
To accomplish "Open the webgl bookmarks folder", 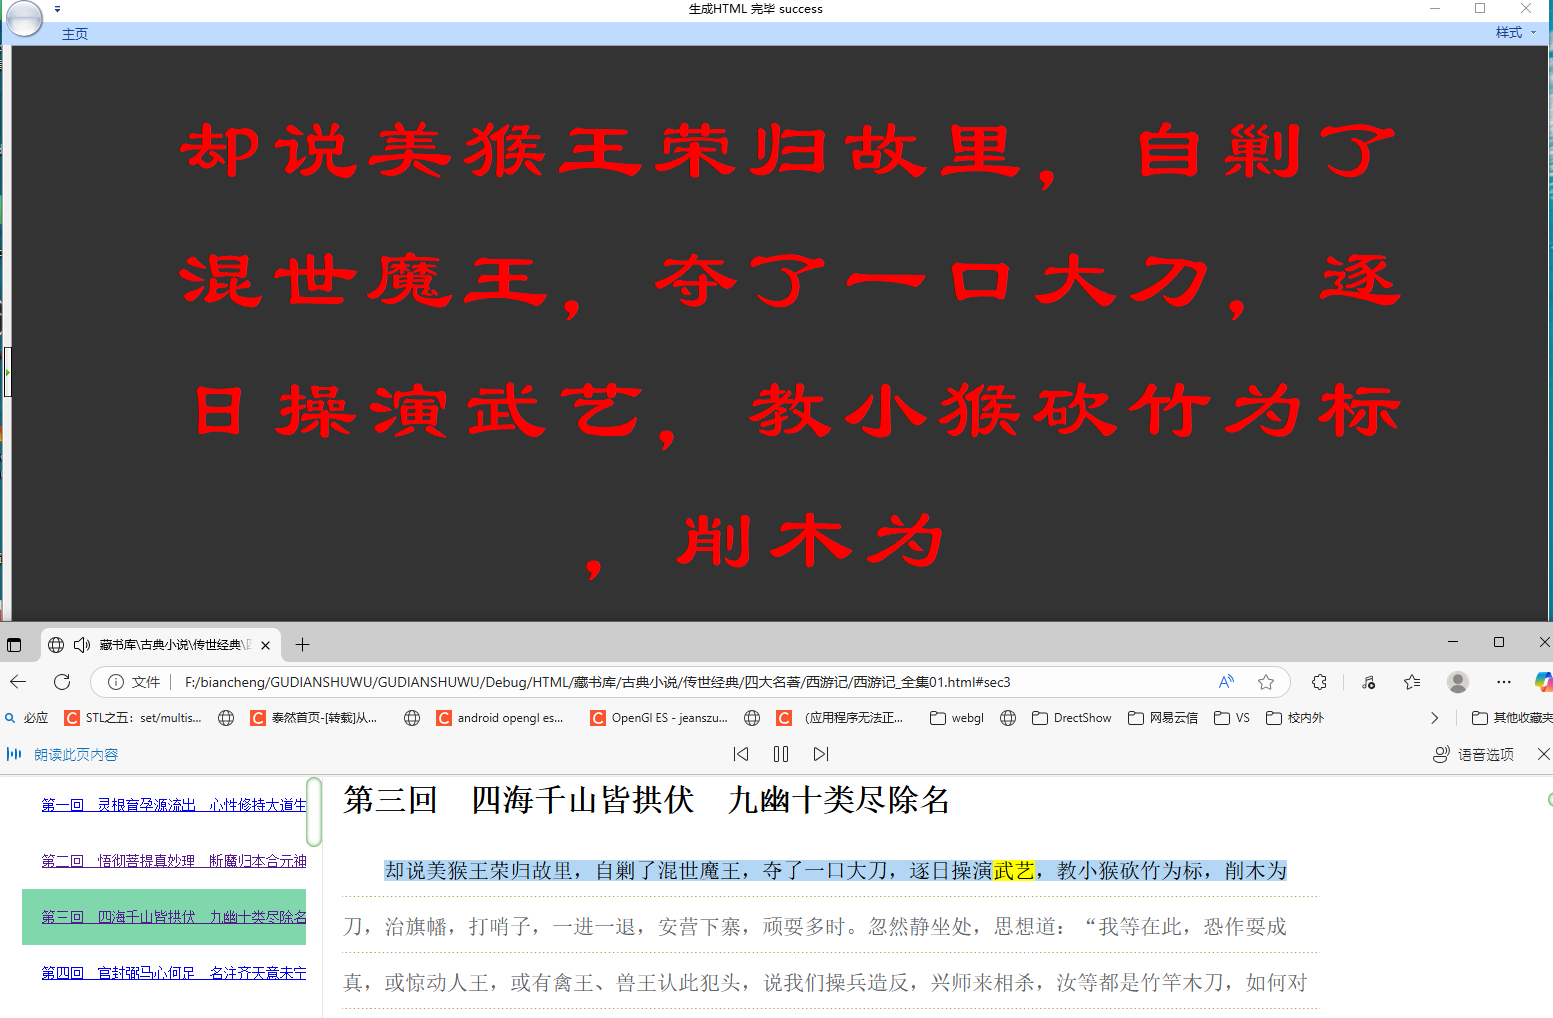I will pos(957,718).
